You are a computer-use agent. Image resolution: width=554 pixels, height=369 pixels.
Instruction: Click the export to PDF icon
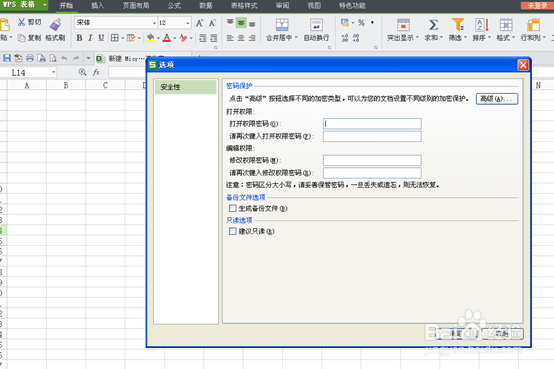point(18,58)
